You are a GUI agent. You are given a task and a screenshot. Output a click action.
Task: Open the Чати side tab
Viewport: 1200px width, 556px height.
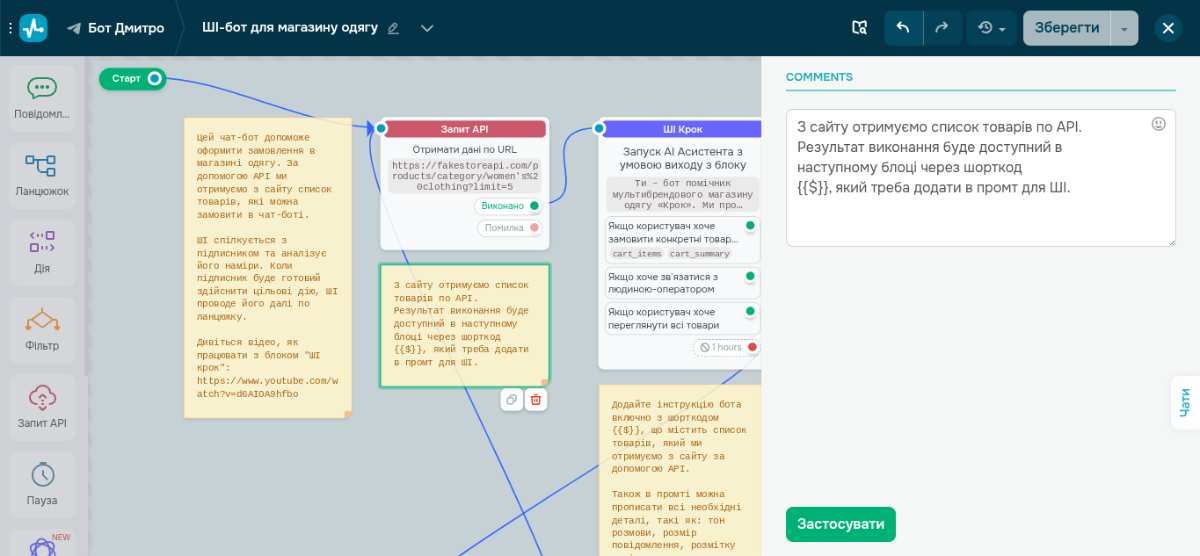tap(1185, 402)
